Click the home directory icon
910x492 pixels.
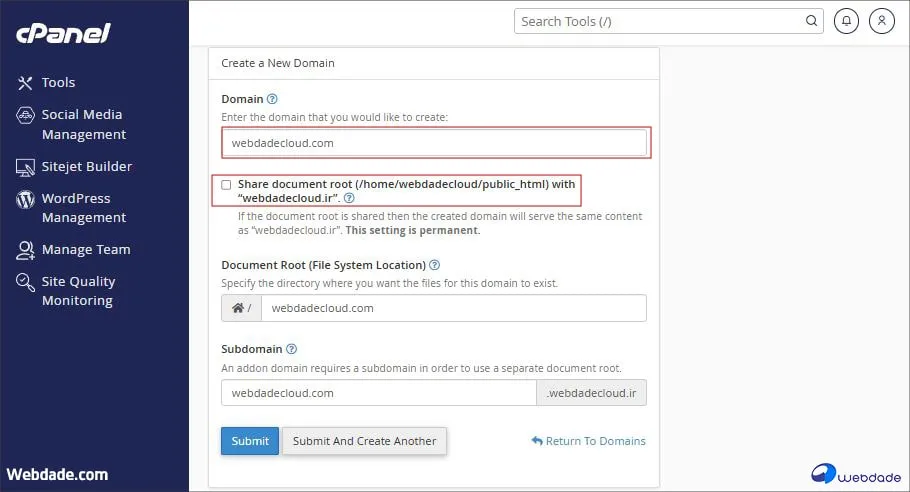coord(238,308)
